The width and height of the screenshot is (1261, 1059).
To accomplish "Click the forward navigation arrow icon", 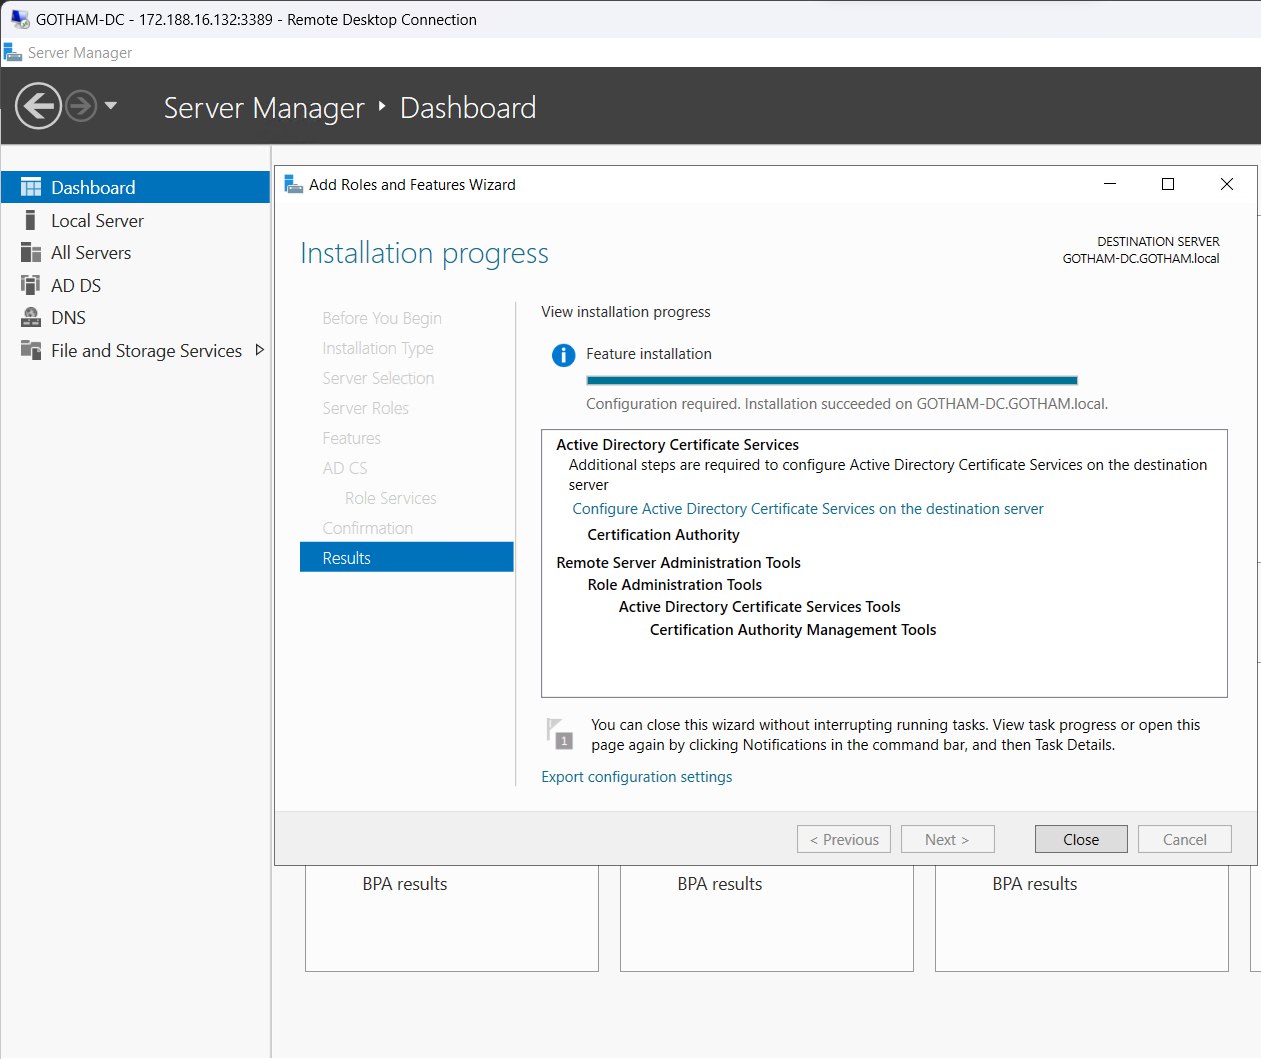I will (x=82, y=106).
